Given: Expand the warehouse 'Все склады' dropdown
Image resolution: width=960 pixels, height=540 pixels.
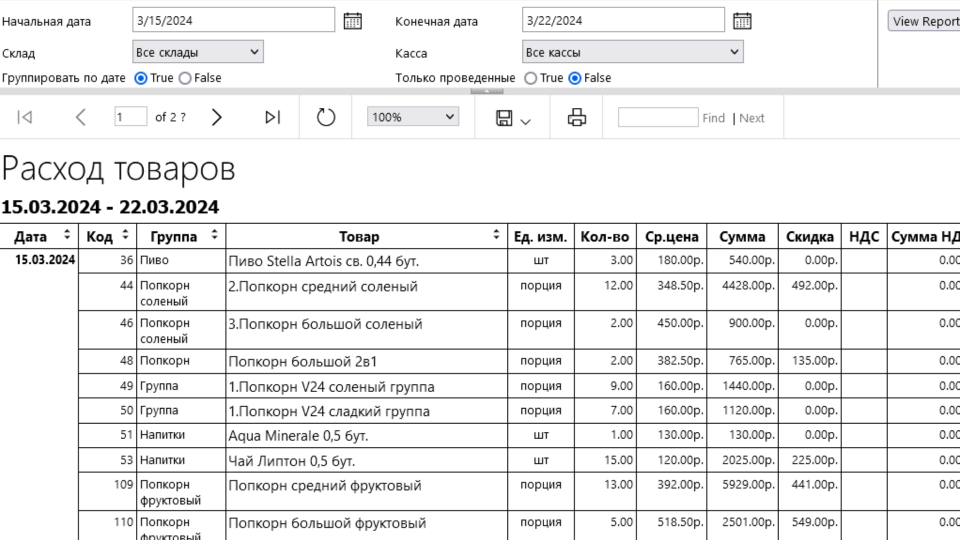Looking at the screenshot, I should [198, 52].
